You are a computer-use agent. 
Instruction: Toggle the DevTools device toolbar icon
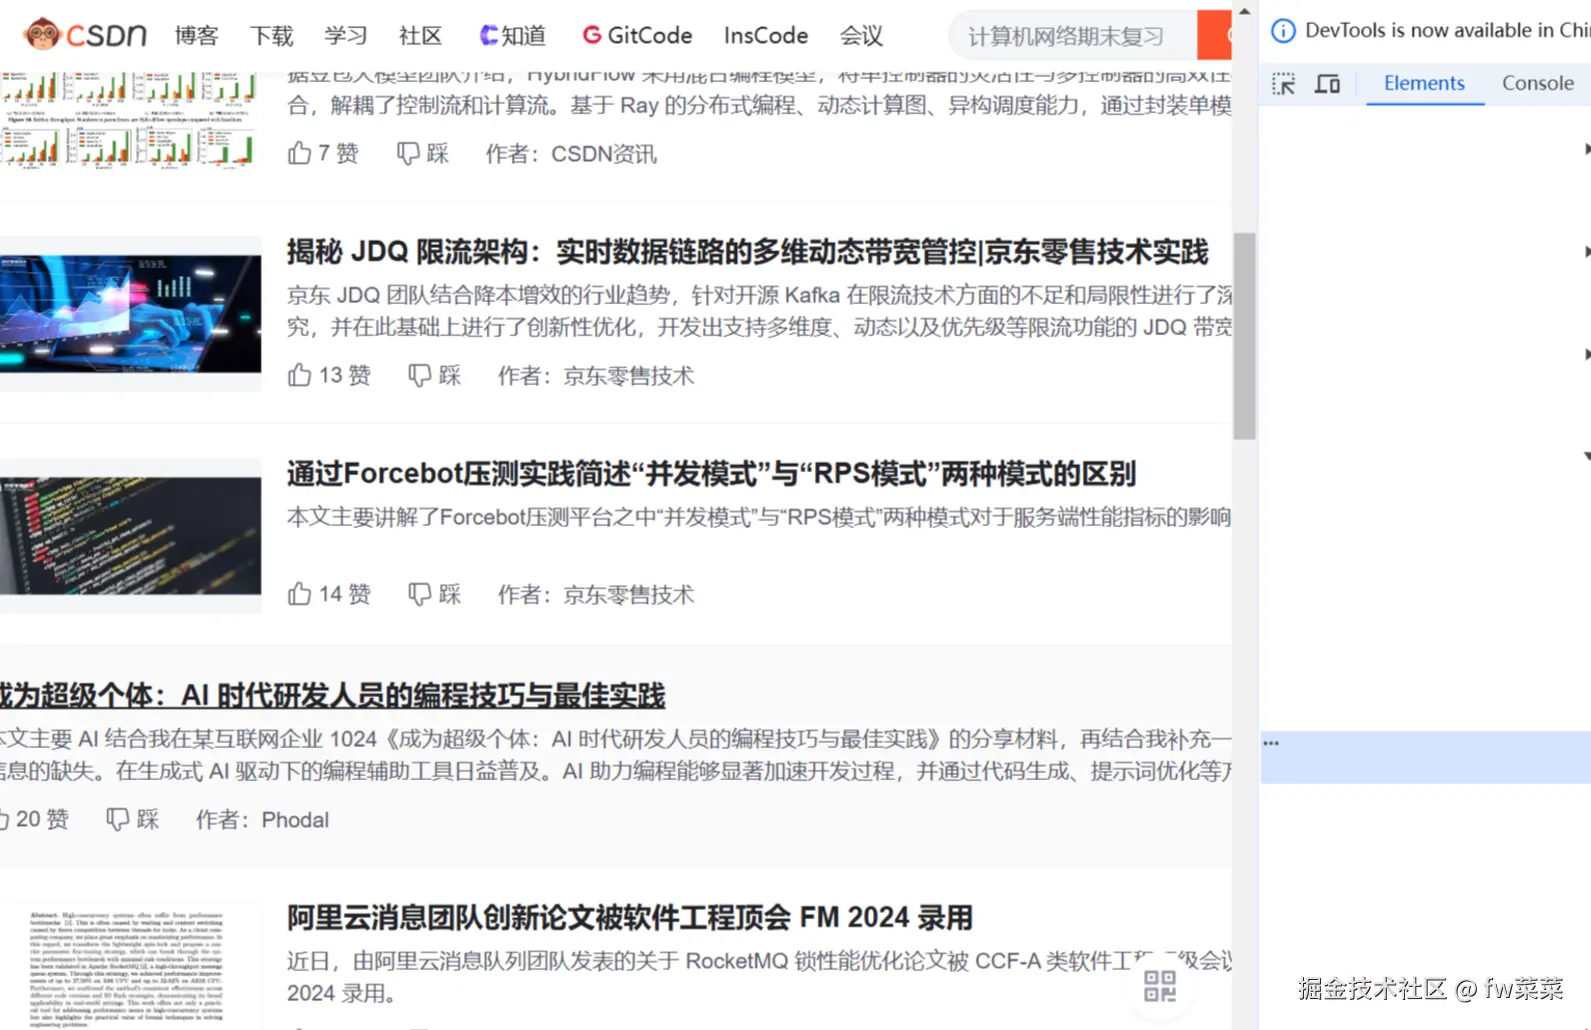point(1327,84)
